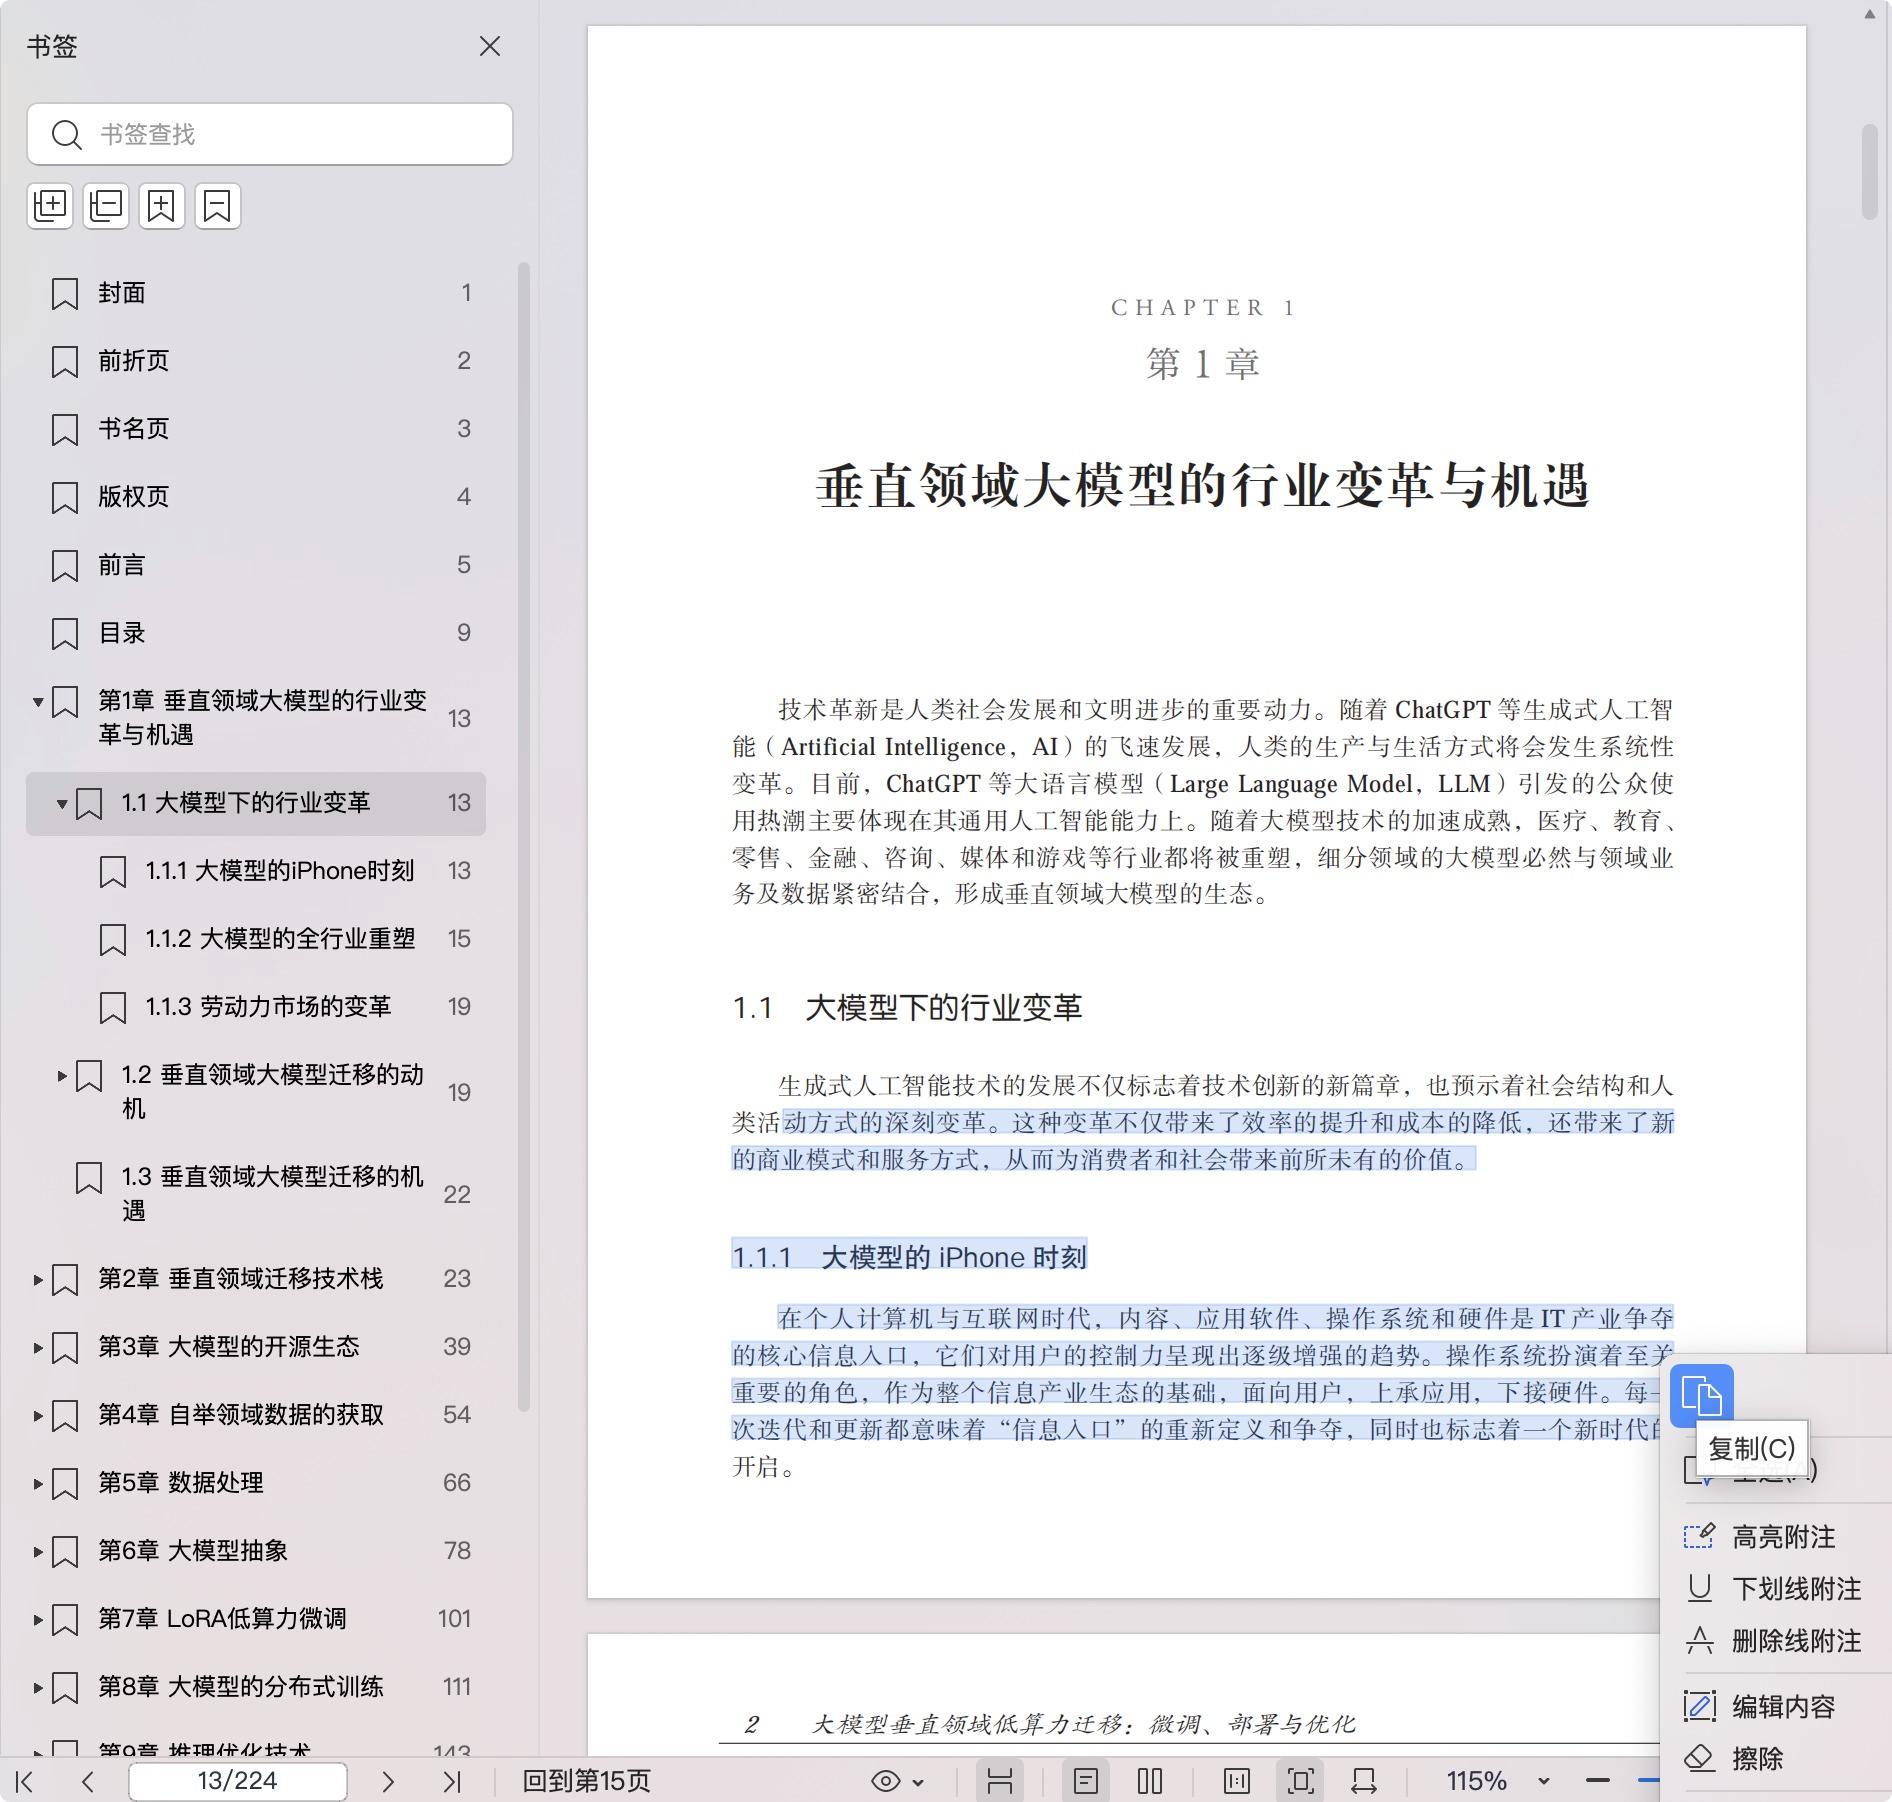Toggle two-page view layout
Screen dimensions: 1892x1802
click(x=1150, y=1781)
